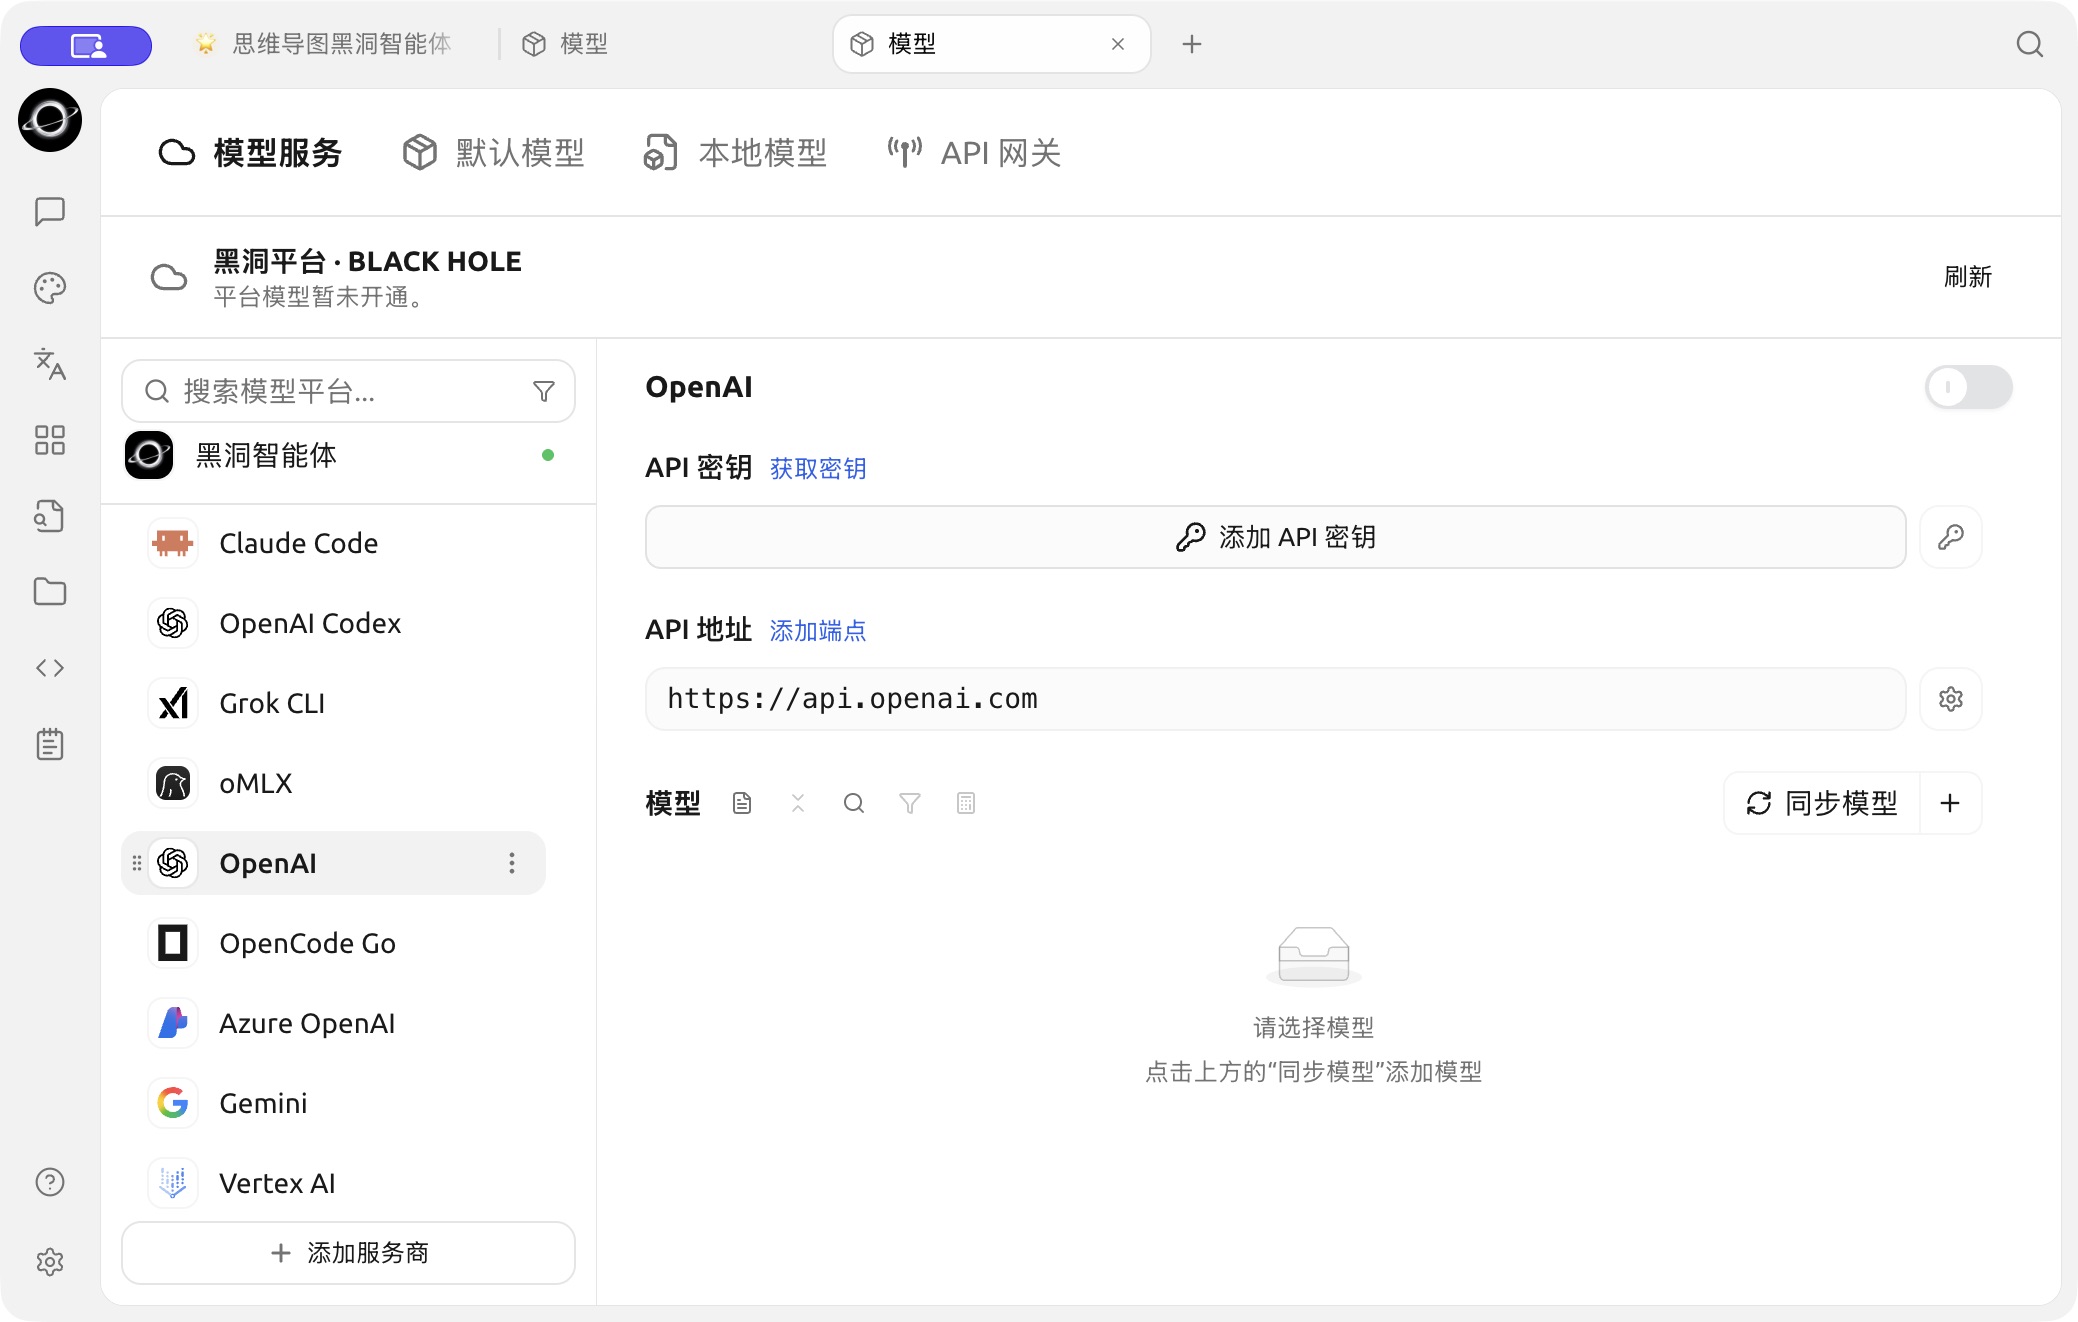This screenshot has height=1322, width=2078.
Task: Click the 添加服务商 button
Action: pos(348,1253)
